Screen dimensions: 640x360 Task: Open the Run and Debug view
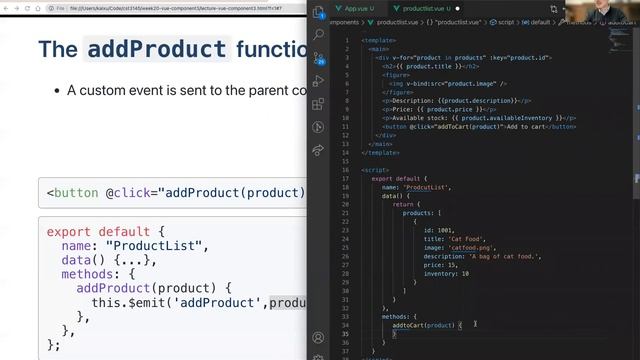tap(318, 81)
